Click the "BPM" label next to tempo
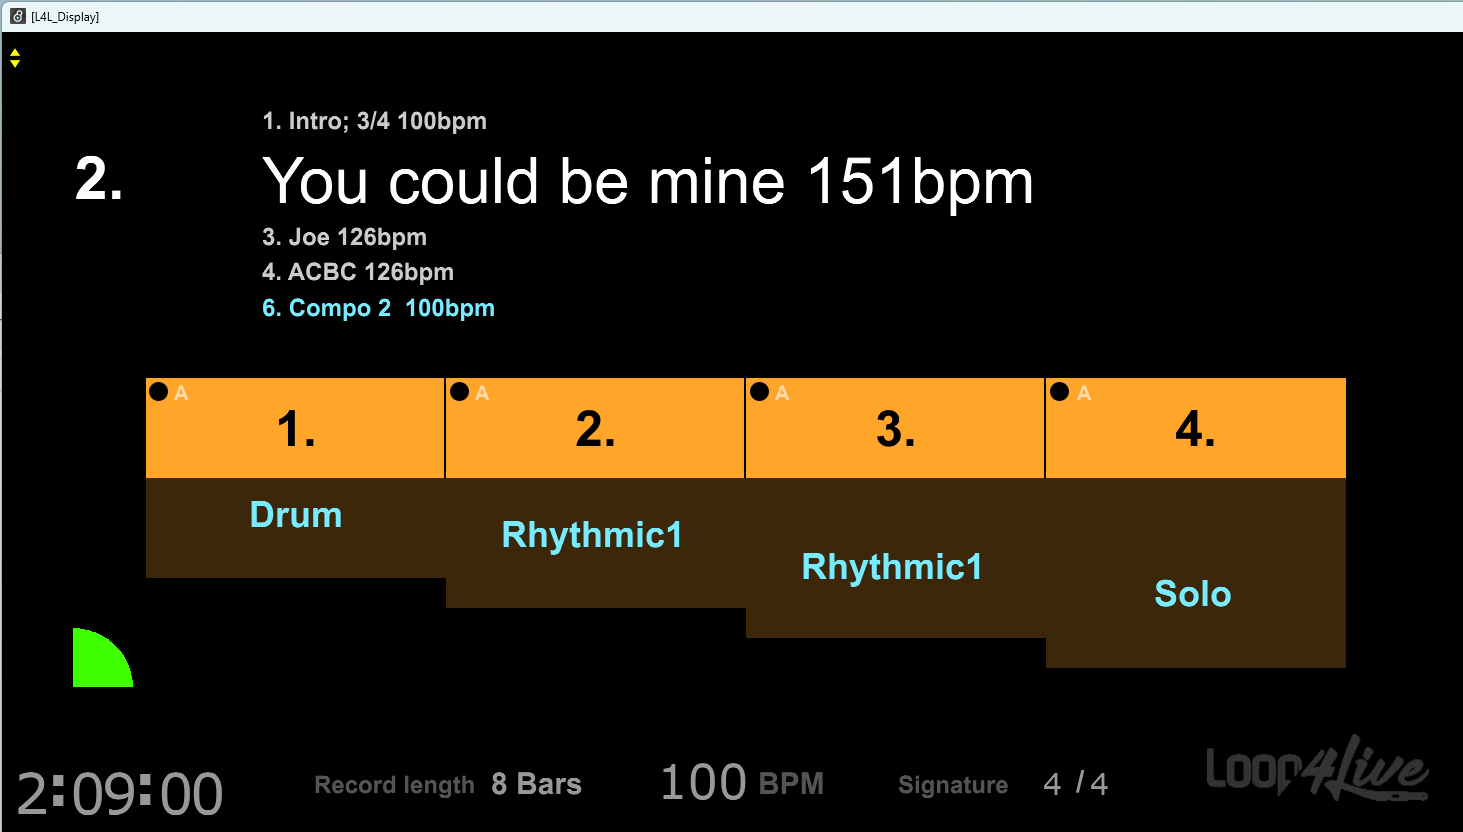The height and width of the screenshot is (832, 1463). (792, 784)
